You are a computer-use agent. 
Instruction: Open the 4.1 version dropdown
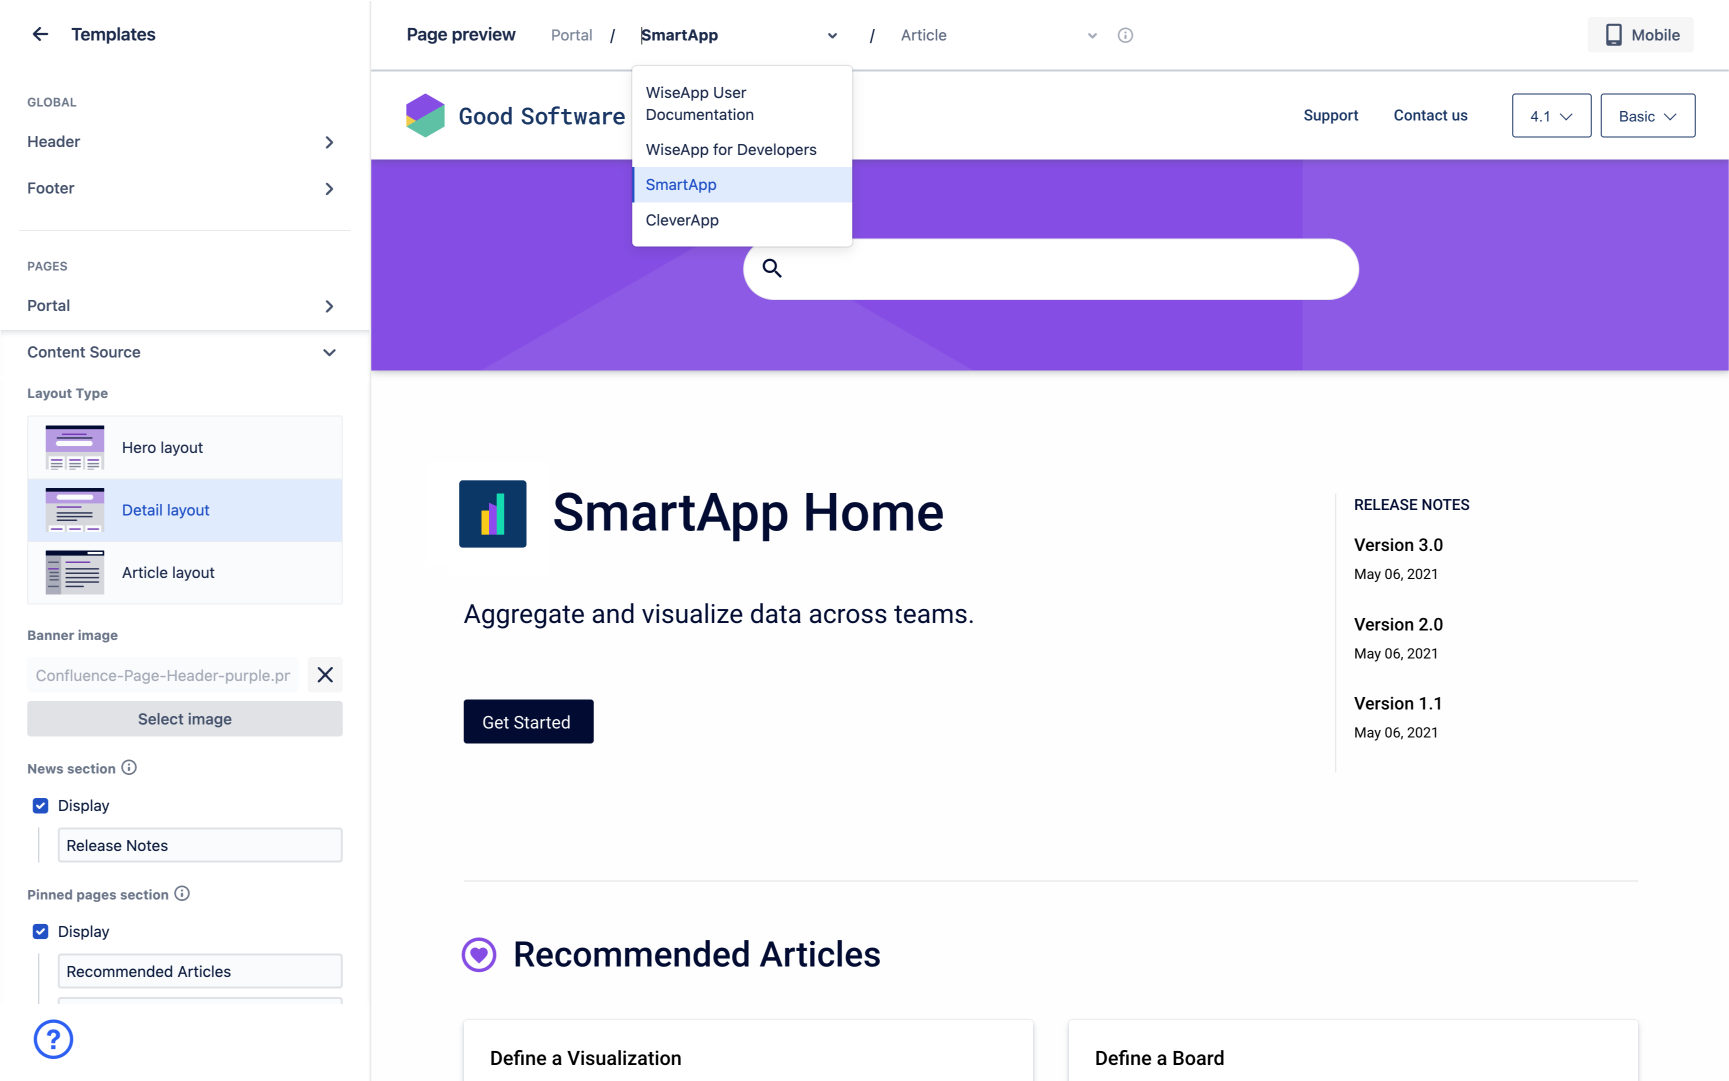tap(1551, 116)
